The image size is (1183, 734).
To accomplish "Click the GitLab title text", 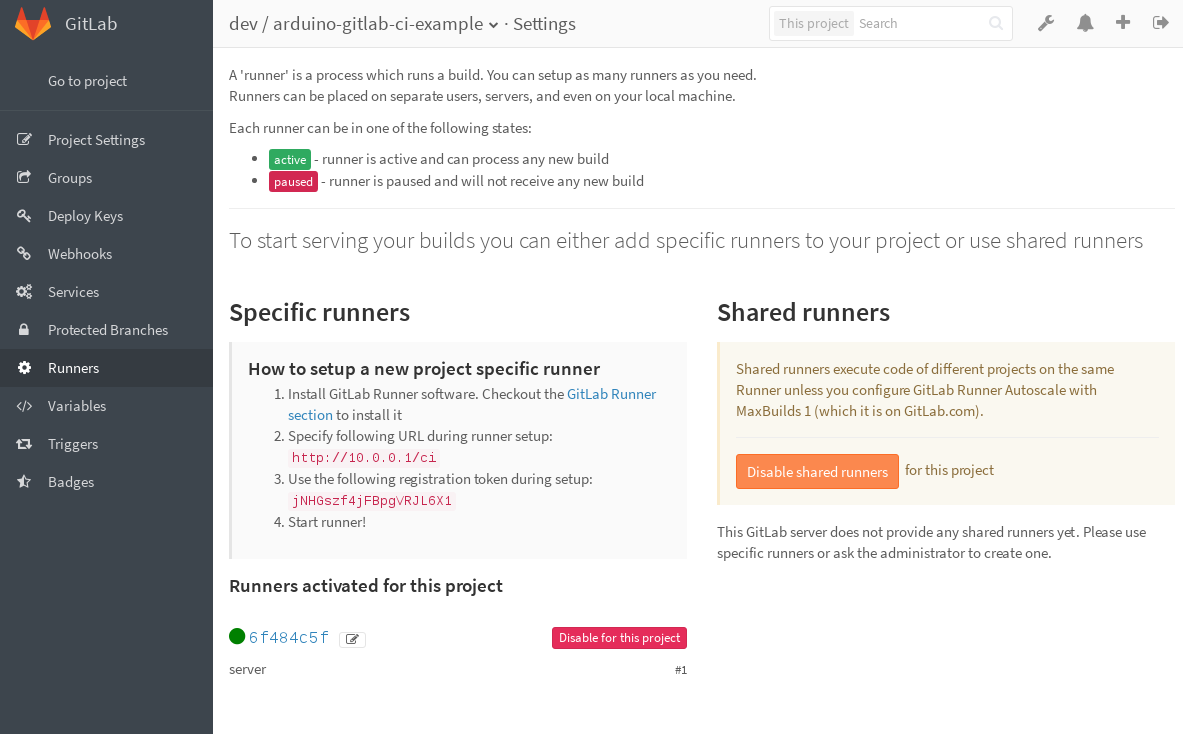I will (91, 23).
